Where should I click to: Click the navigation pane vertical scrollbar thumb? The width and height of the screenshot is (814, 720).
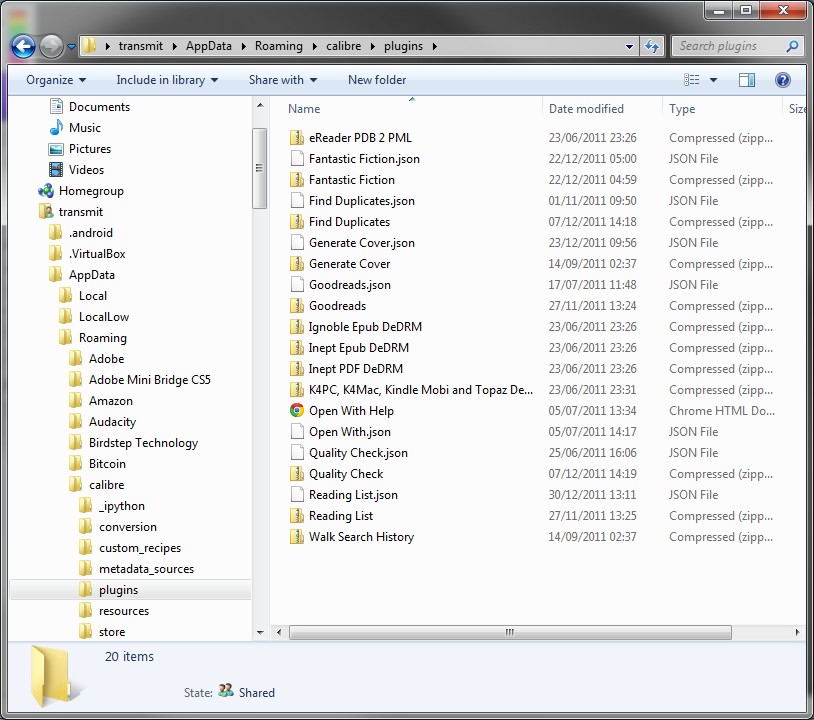pos(260,168)
